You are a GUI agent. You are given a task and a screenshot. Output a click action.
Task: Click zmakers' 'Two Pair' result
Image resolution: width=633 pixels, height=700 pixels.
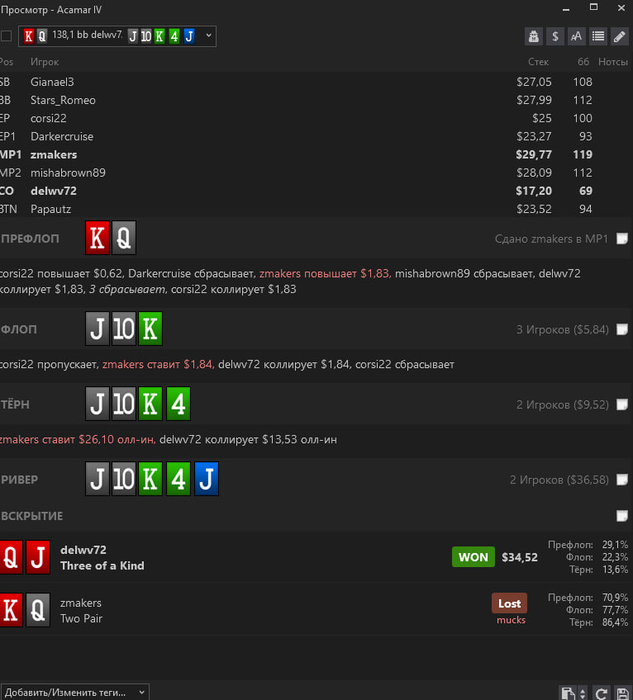click(81, 618)
